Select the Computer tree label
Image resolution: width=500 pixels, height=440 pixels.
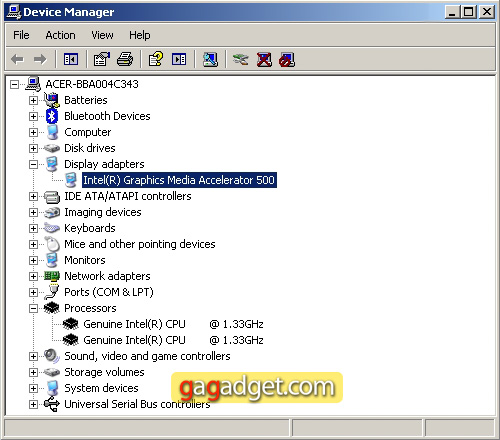pyautogui.click(x=88, y=132)
